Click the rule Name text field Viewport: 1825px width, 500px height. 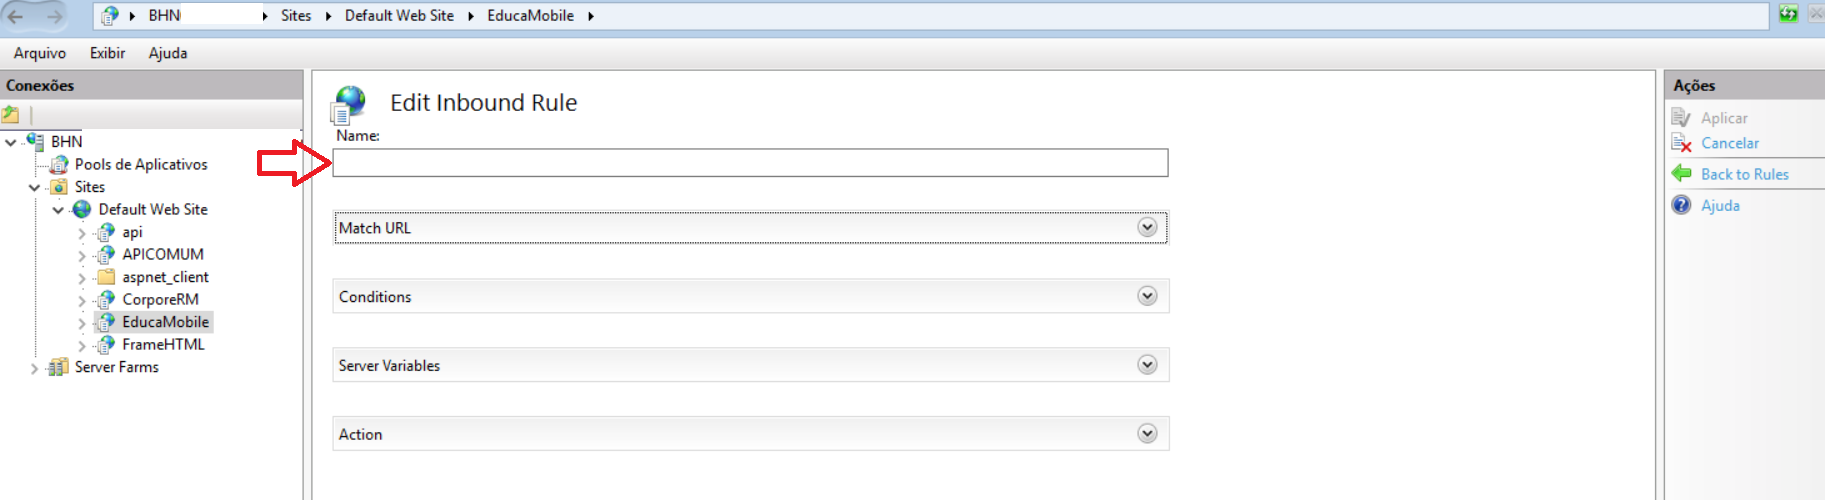pos(750,163)
